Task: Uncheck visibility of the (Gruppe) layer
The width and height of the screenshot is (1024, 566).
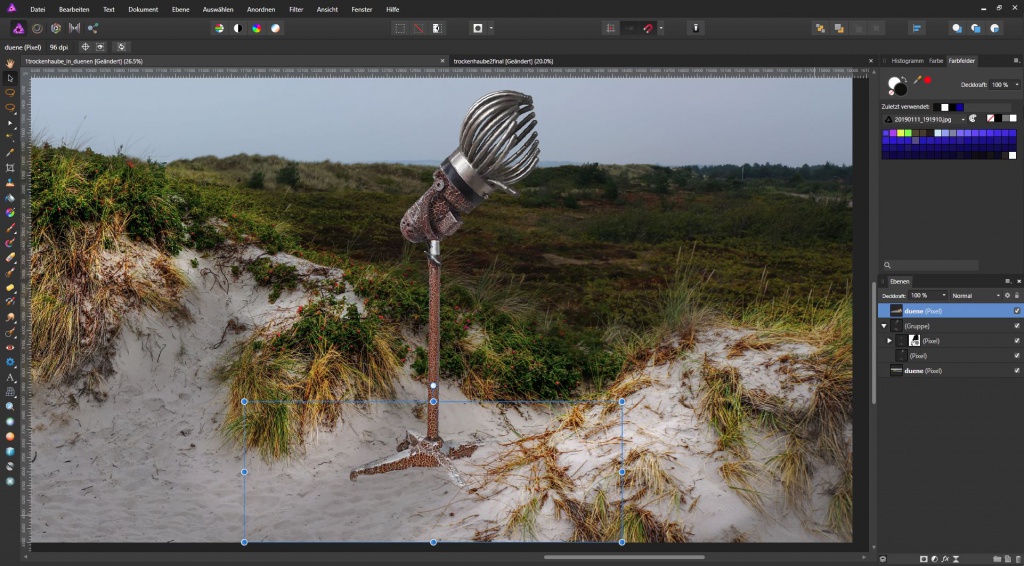Action: click(x=1017, y=326)
